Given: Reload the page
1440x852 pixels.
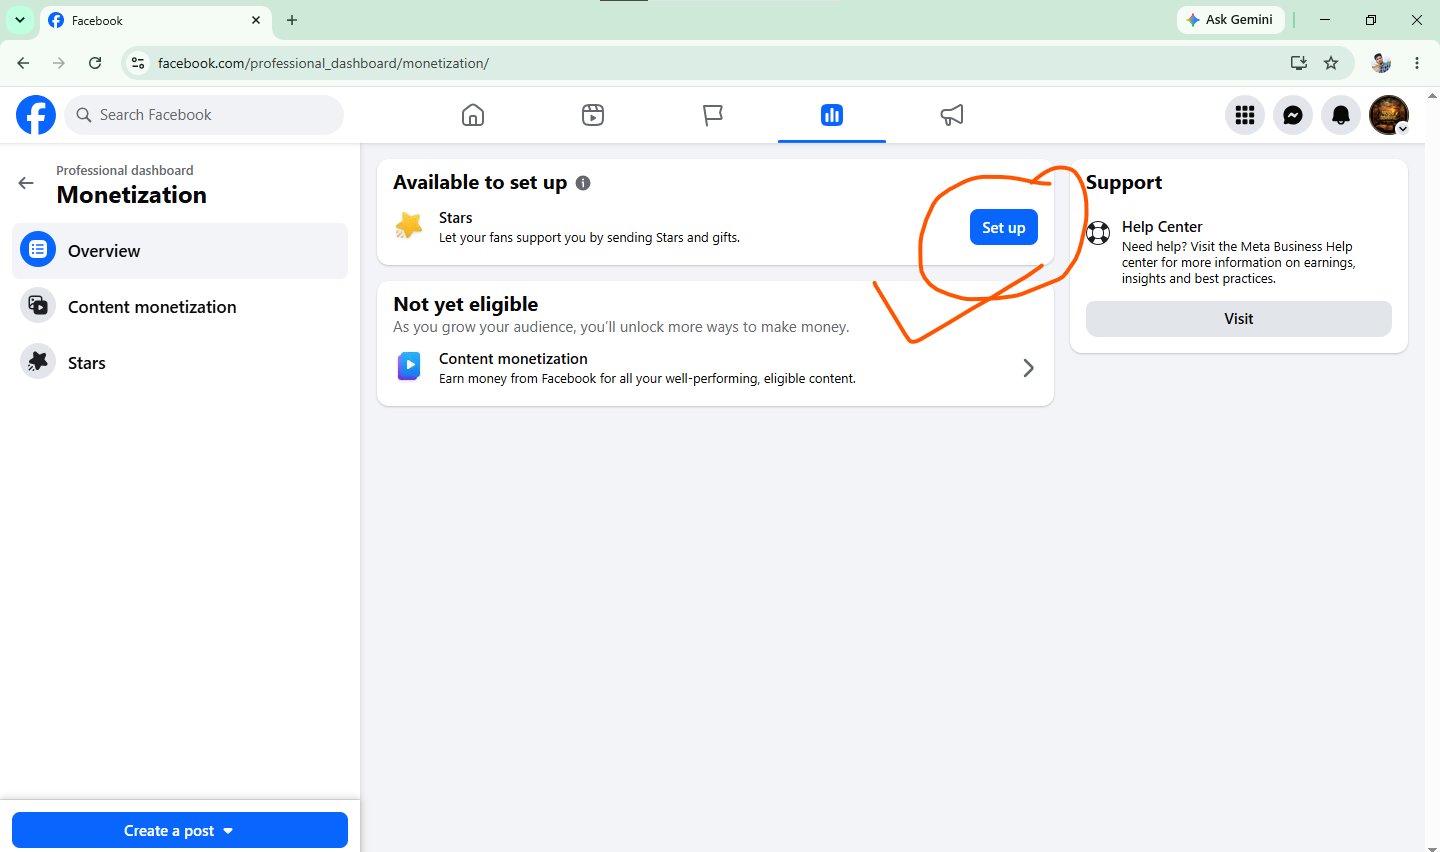Looking at the screenshot, I should click(95, 63).
